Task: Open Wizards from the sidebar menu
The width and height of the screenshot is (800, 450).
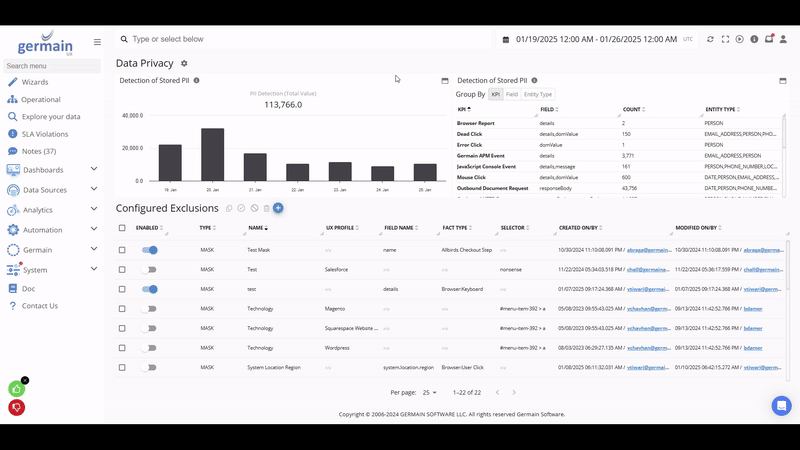Action: click(x=35, y=82)
